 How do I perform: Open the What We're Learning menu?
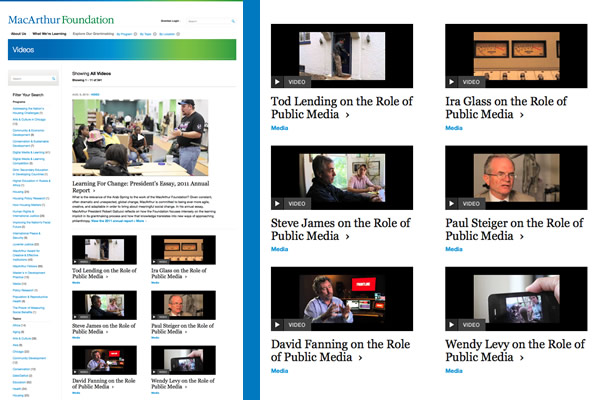pyautogui.click(x=50, y=34)
